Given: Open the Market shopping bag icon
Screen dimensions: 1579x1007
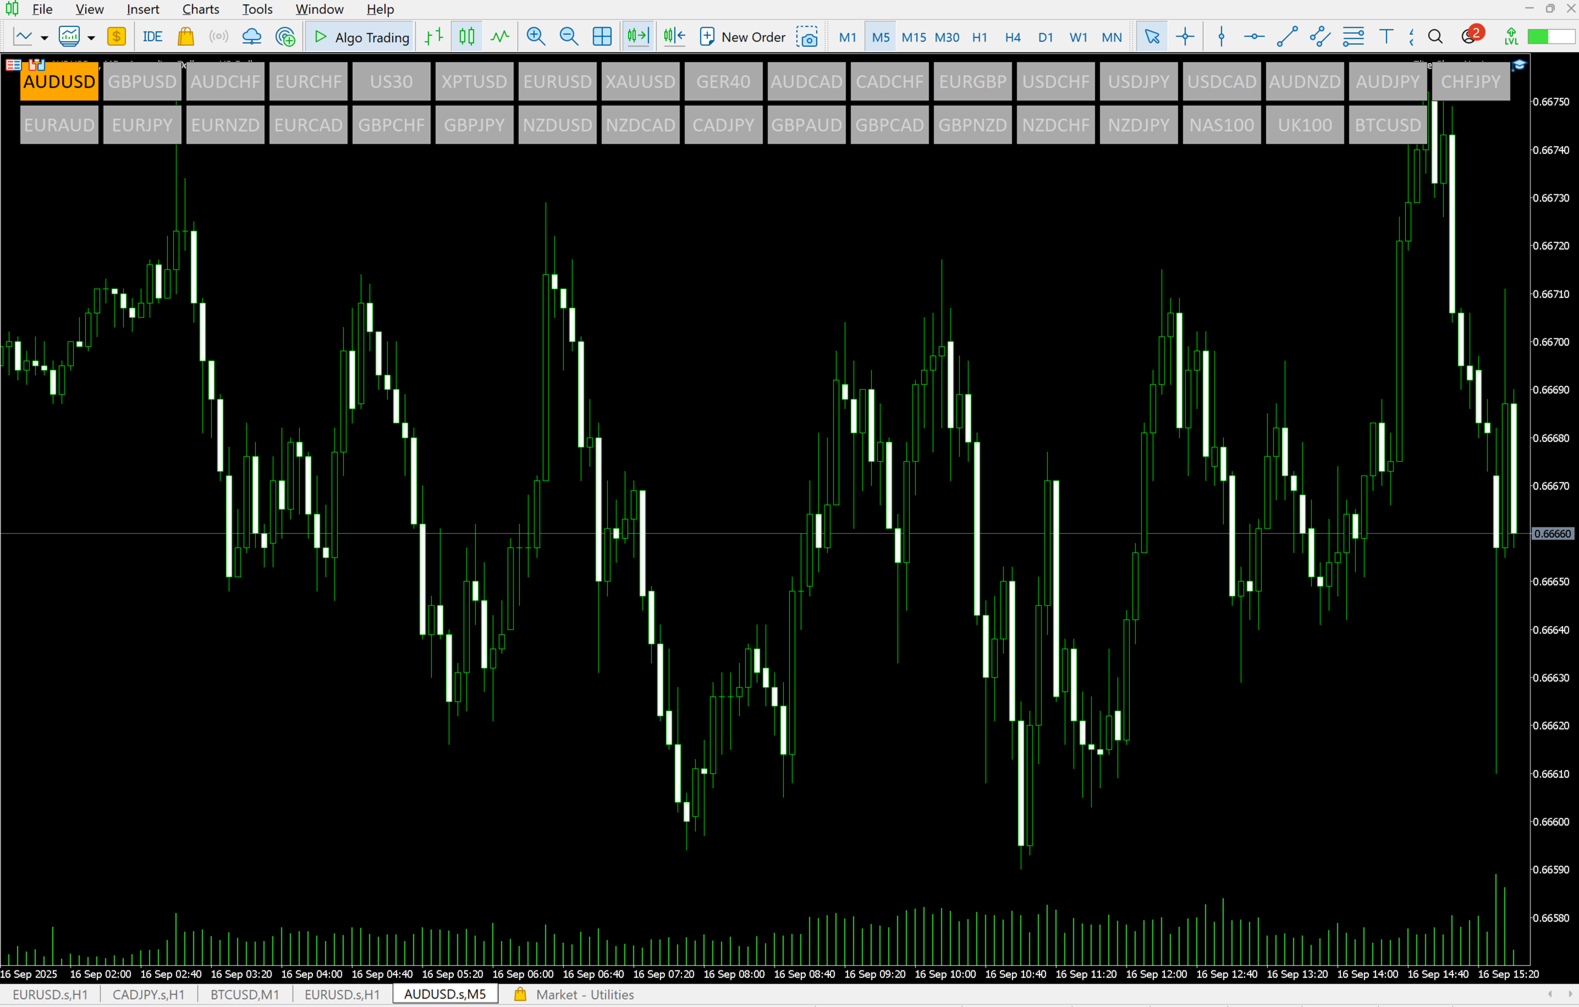Looking at the screenshot, I should [x=186, y=37].
